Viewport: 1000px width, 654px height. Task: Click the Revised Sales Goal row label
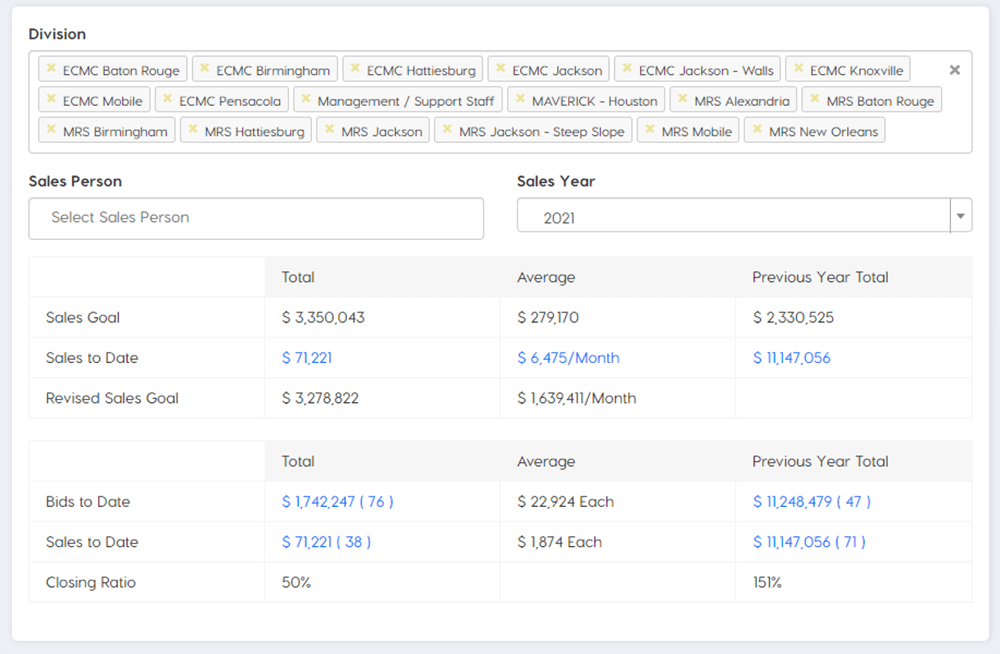[x=112, y=398]
